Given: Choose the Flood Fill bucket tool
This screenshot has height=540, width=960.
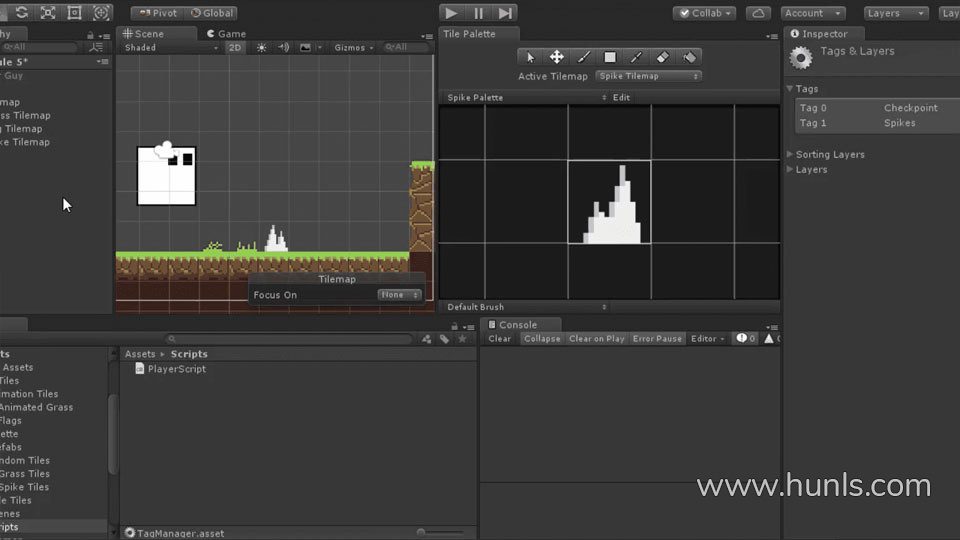Looking at the screenshot, I should point(689,57).
